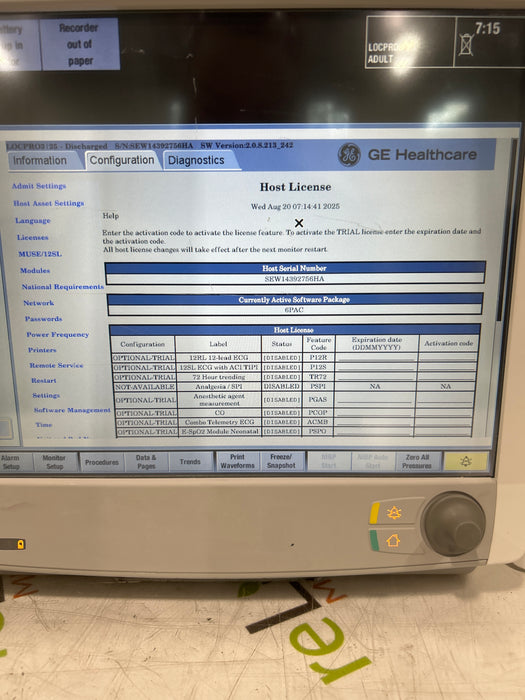This screenshot has height=700, width=525.
Task: Open the Modules page
Action: coord(35,271)
